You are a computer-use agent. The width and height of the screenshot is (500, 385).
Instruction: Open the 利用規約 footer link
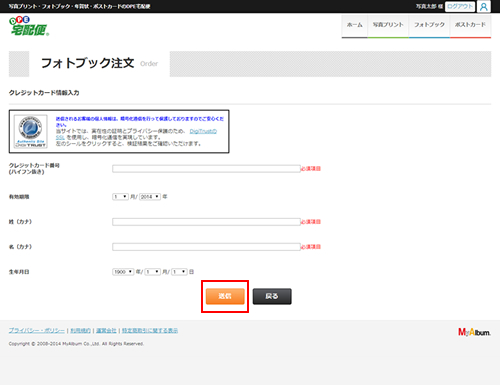[x=80, y=331]
